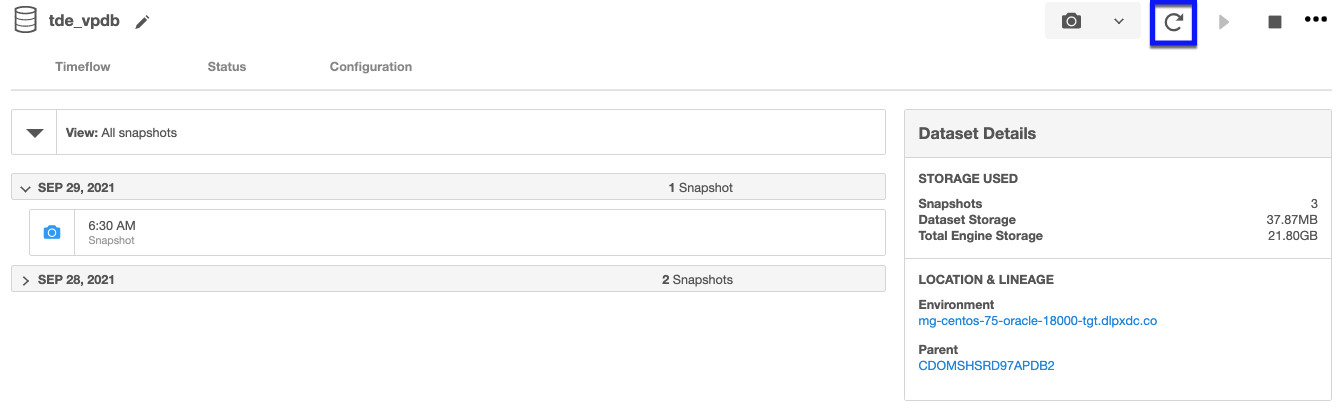Click the tde_vpdb dataset title
This screenshot has height=410, width=1343.
tap(84, 21)
